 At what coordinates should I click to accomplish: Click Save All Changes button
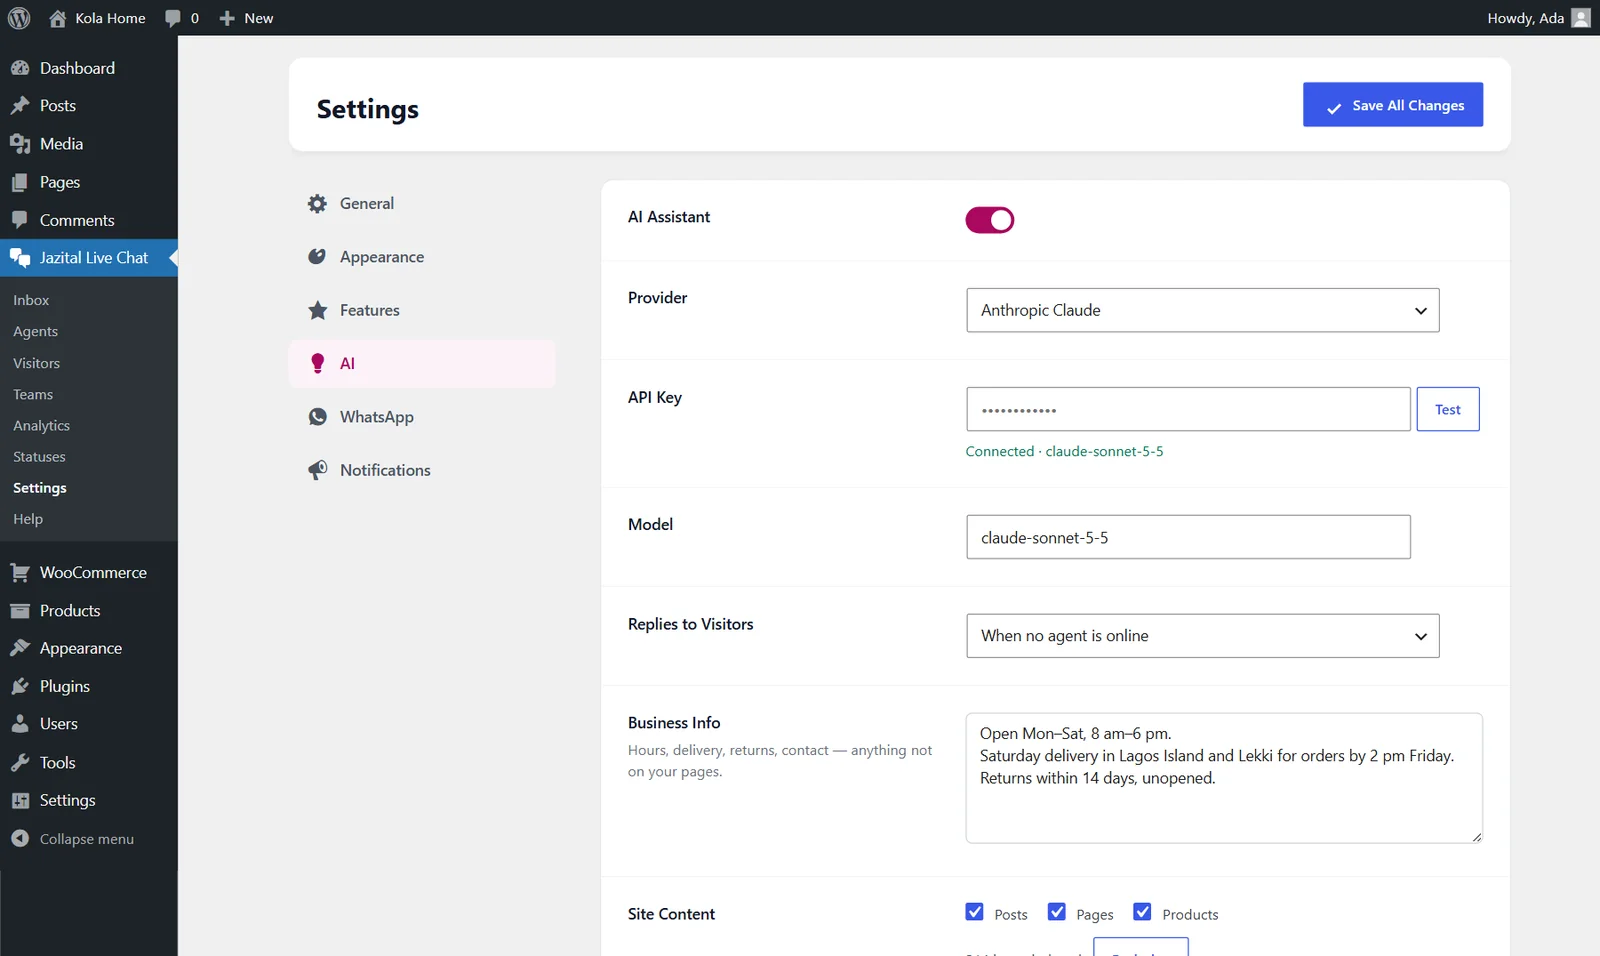click(x=1392, y=105)
